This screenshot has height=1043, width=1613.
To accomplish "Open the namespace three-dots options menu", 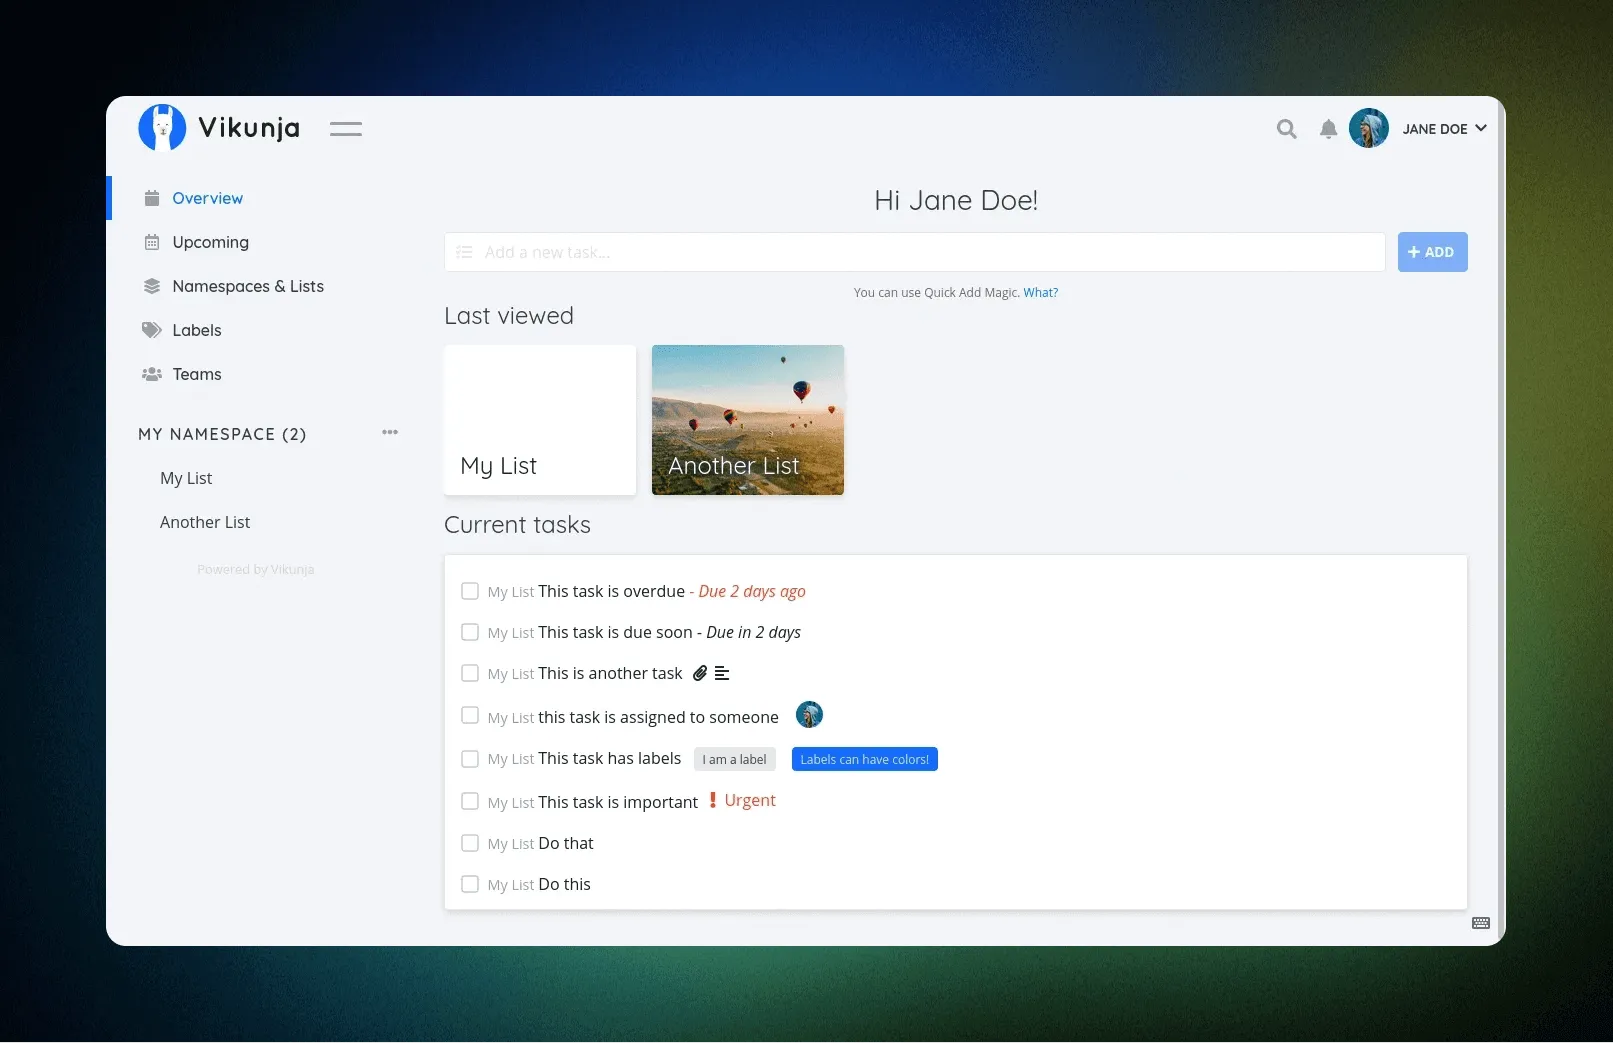I will [390, 432].
